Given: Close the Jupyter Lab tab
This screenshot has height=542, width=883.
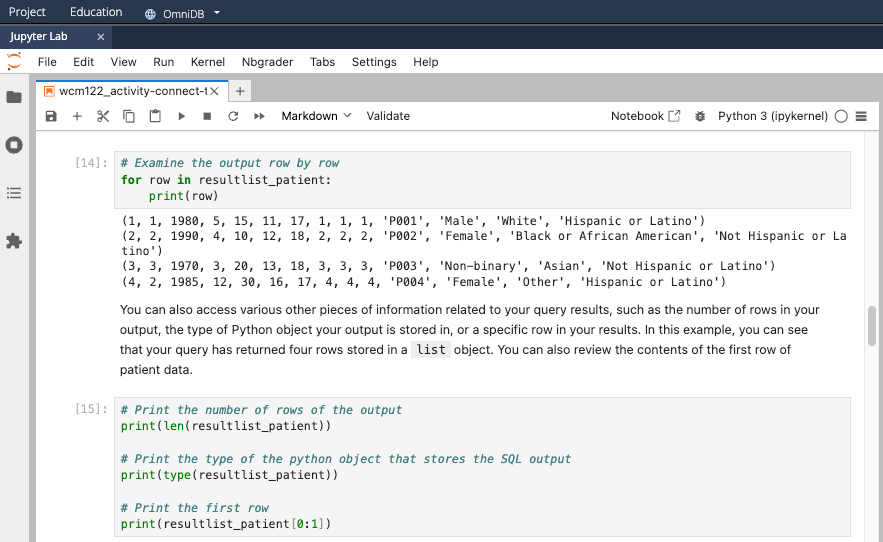Looking at the screenshot, I should tap(101, 37).
